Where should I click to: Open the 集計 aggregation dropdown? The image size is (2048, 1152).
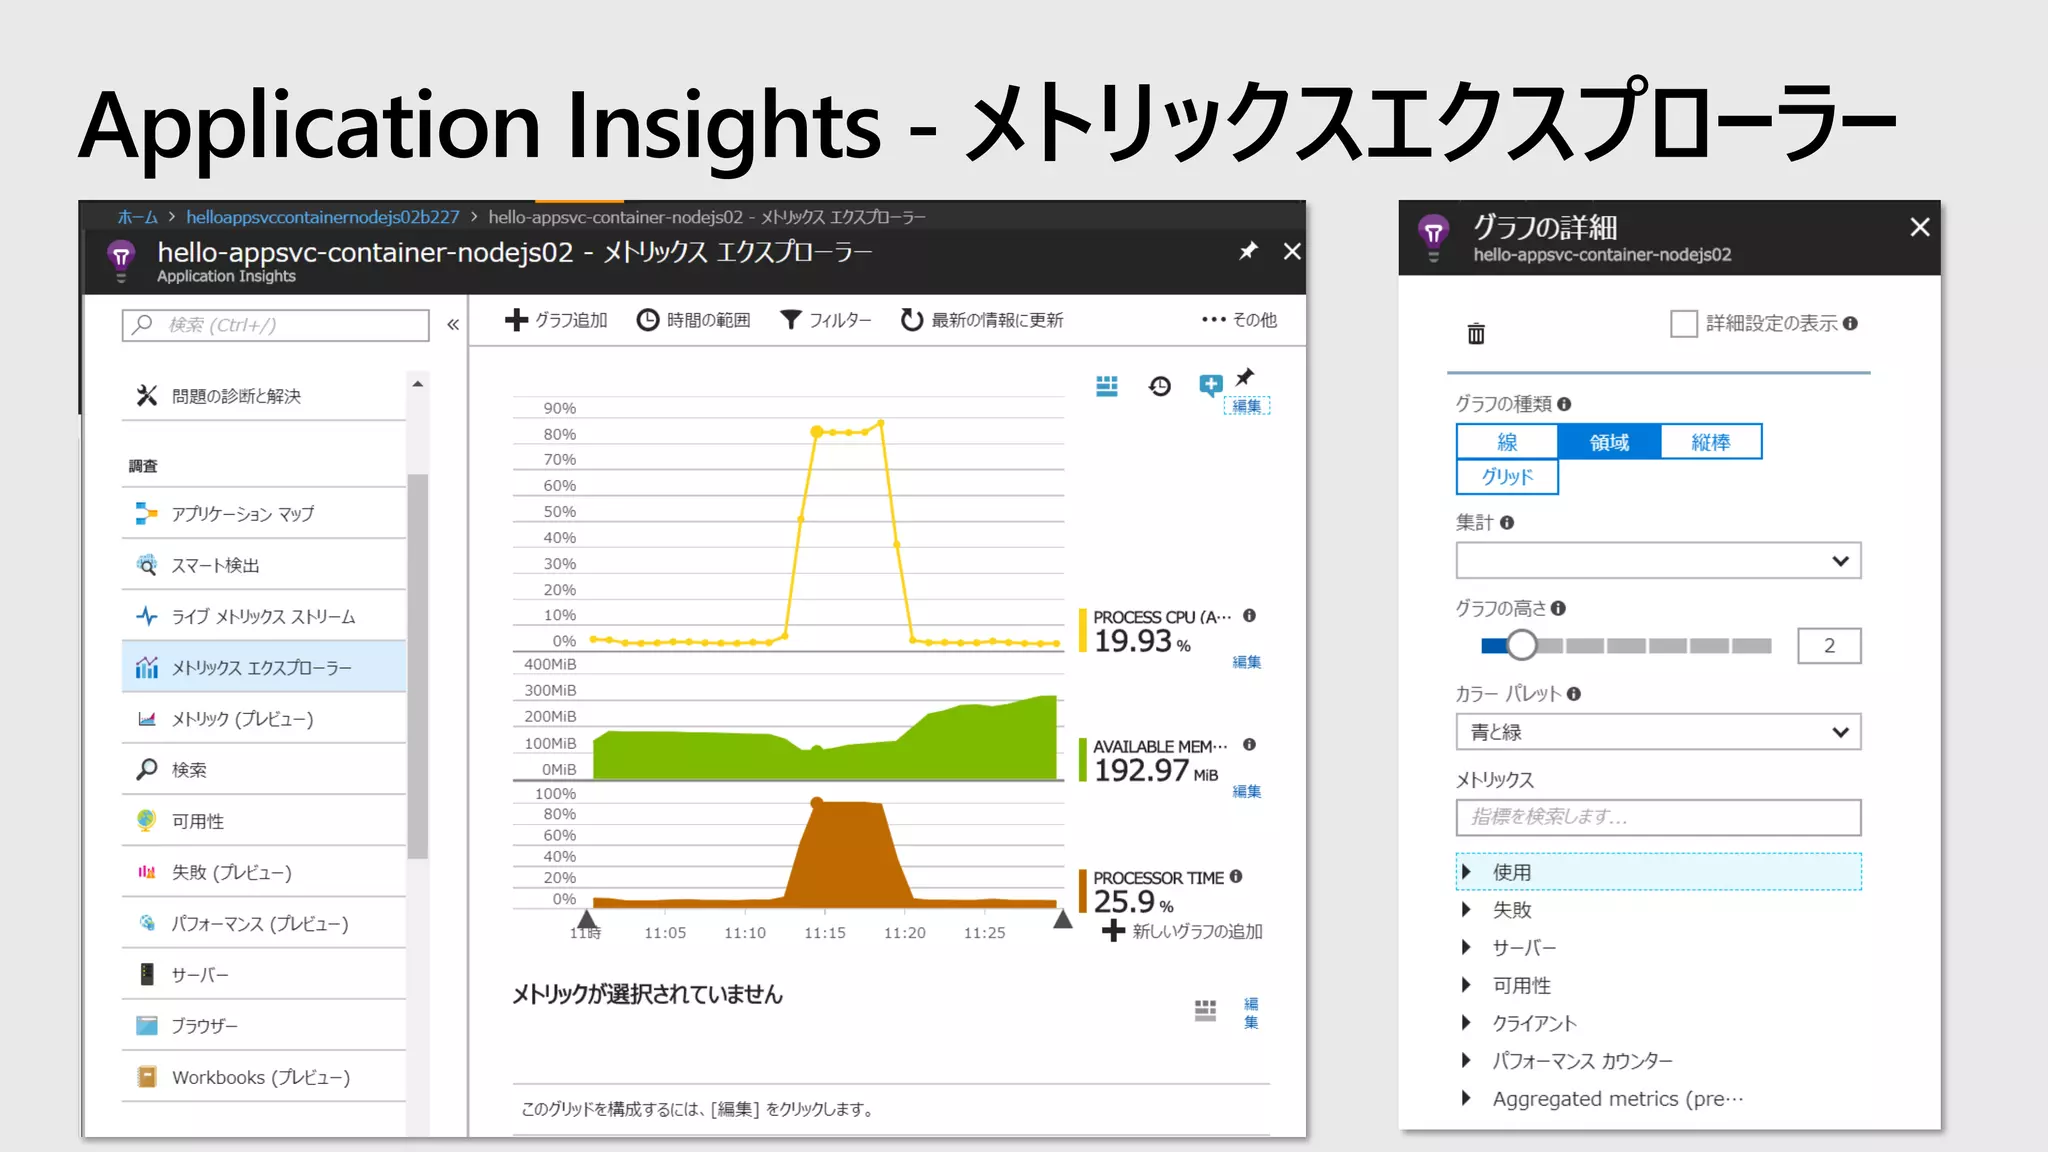[1658, 561]
